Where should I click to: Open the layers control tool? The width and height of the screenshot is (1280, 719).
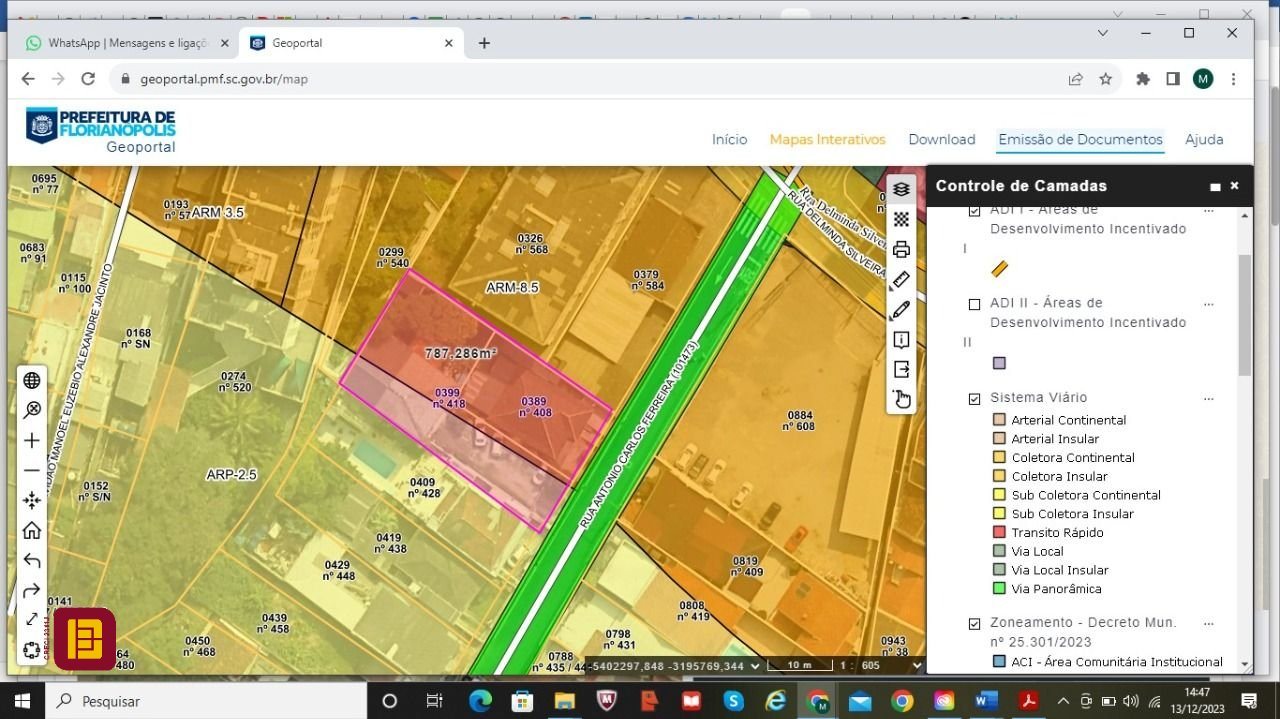click(901, 189)
